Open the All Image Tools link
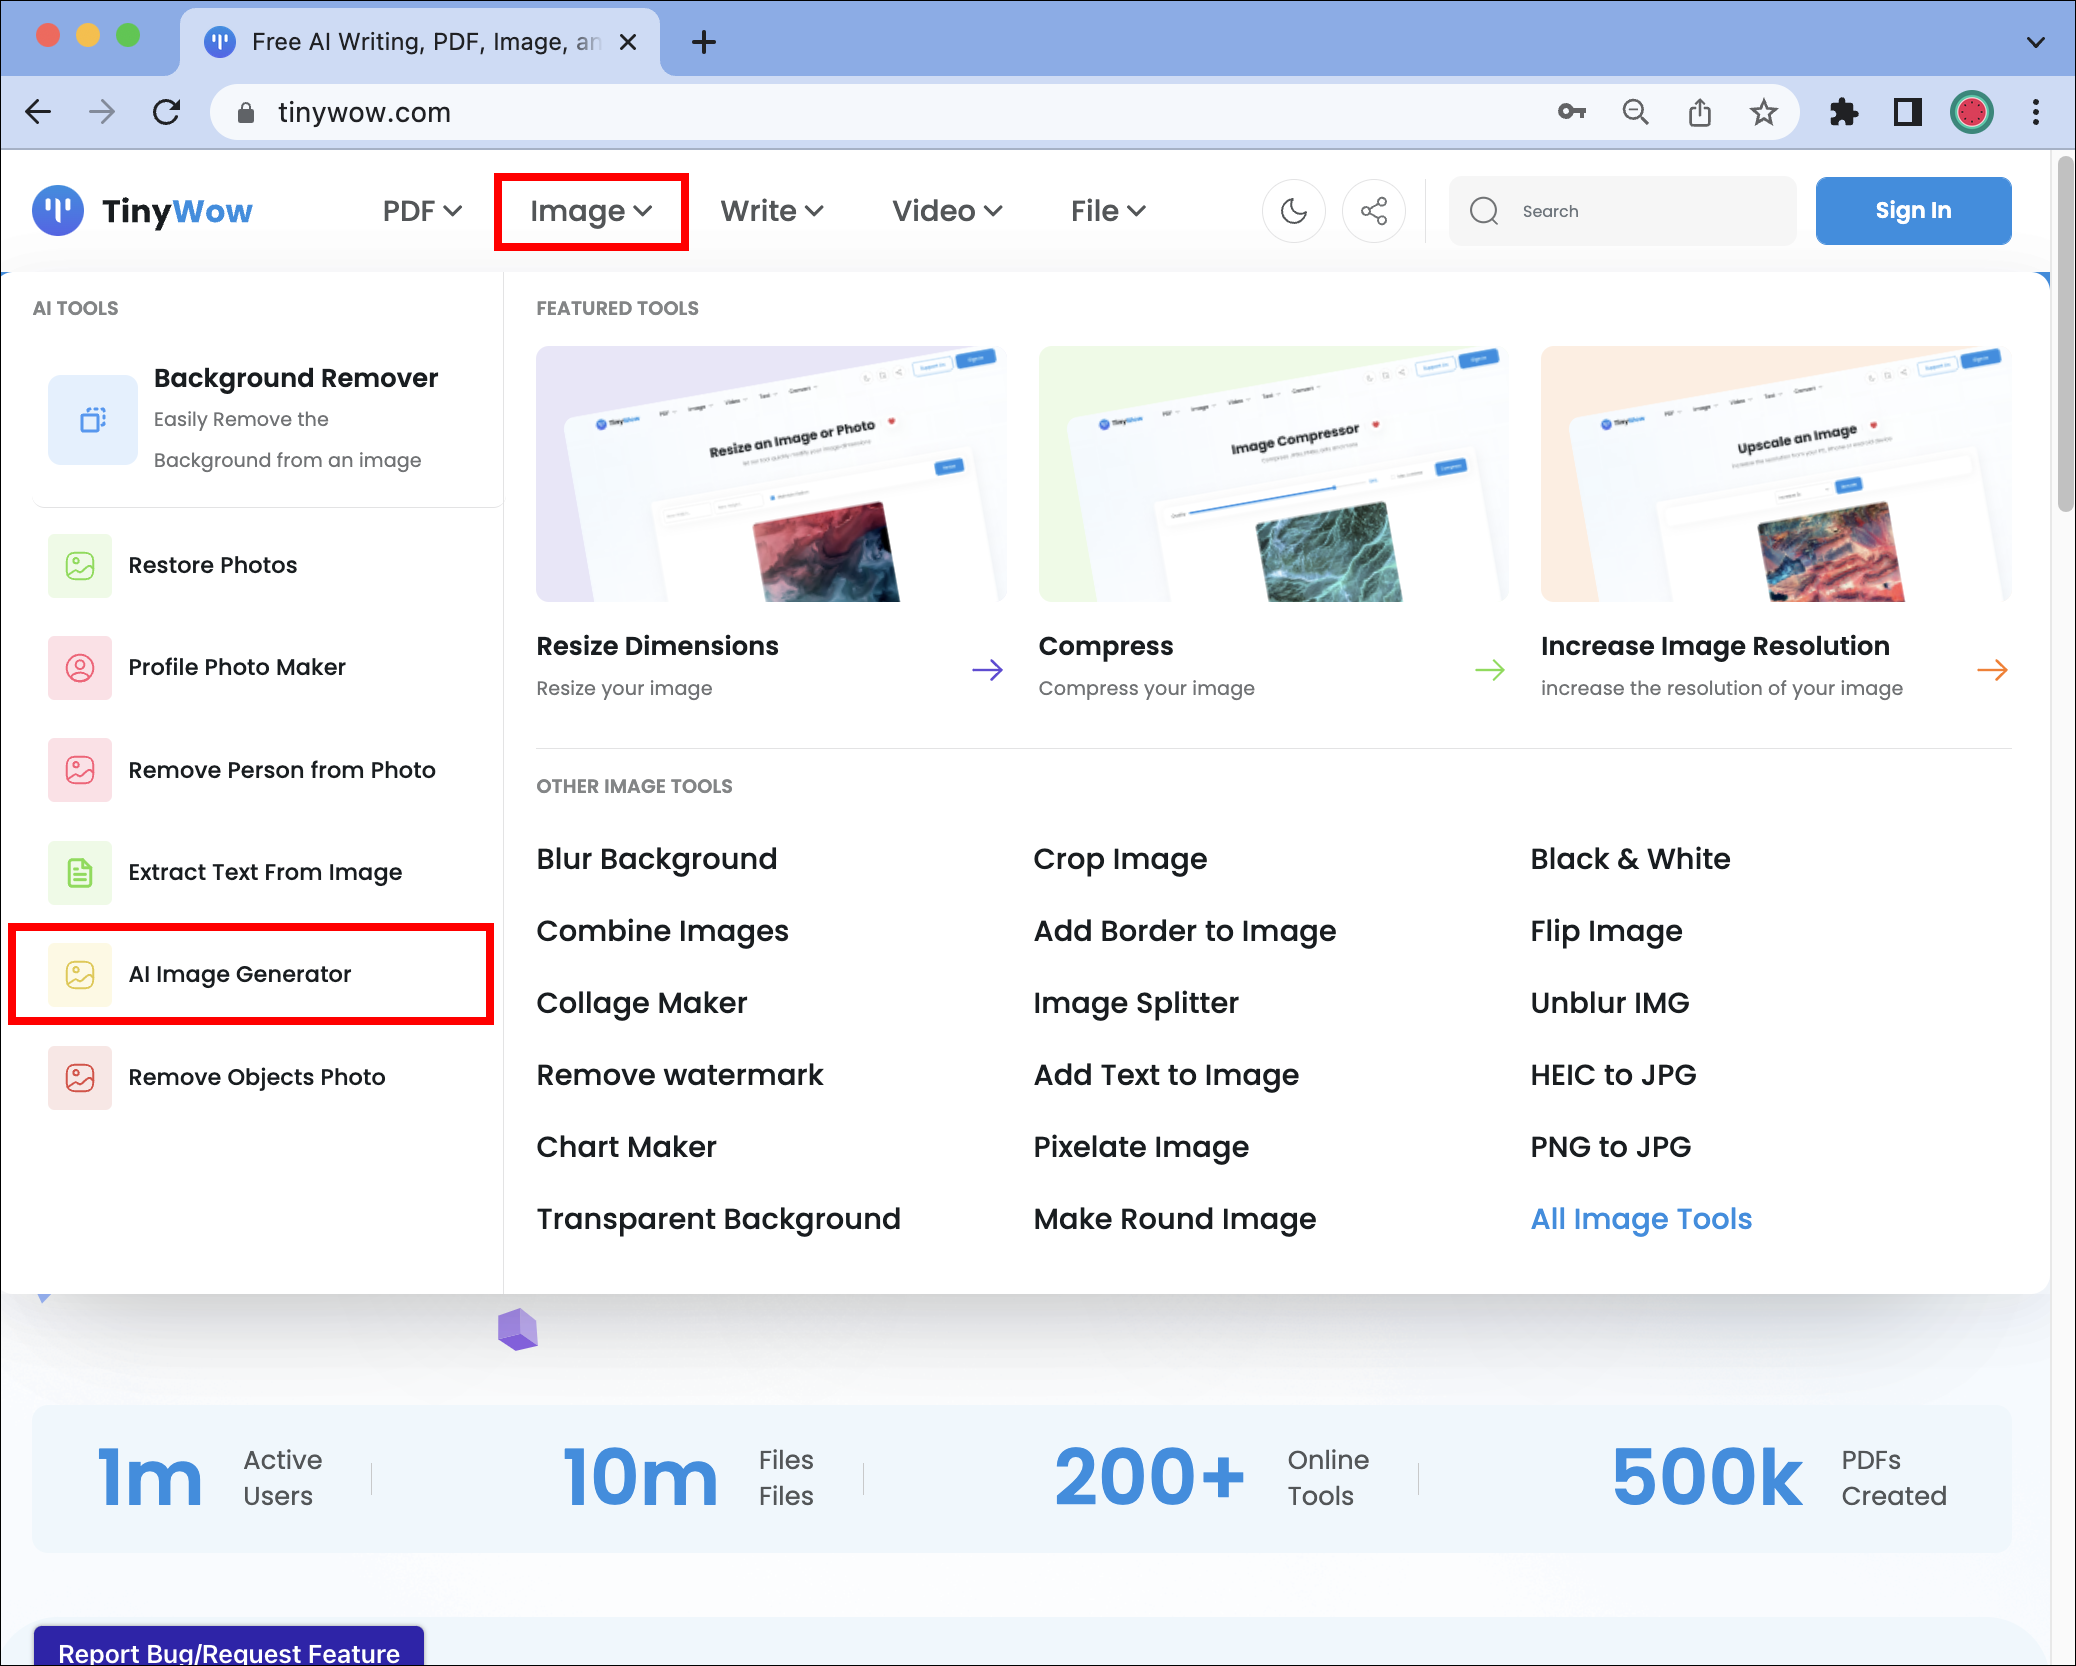The image size is (2076, 1666). [1641, 1219]
